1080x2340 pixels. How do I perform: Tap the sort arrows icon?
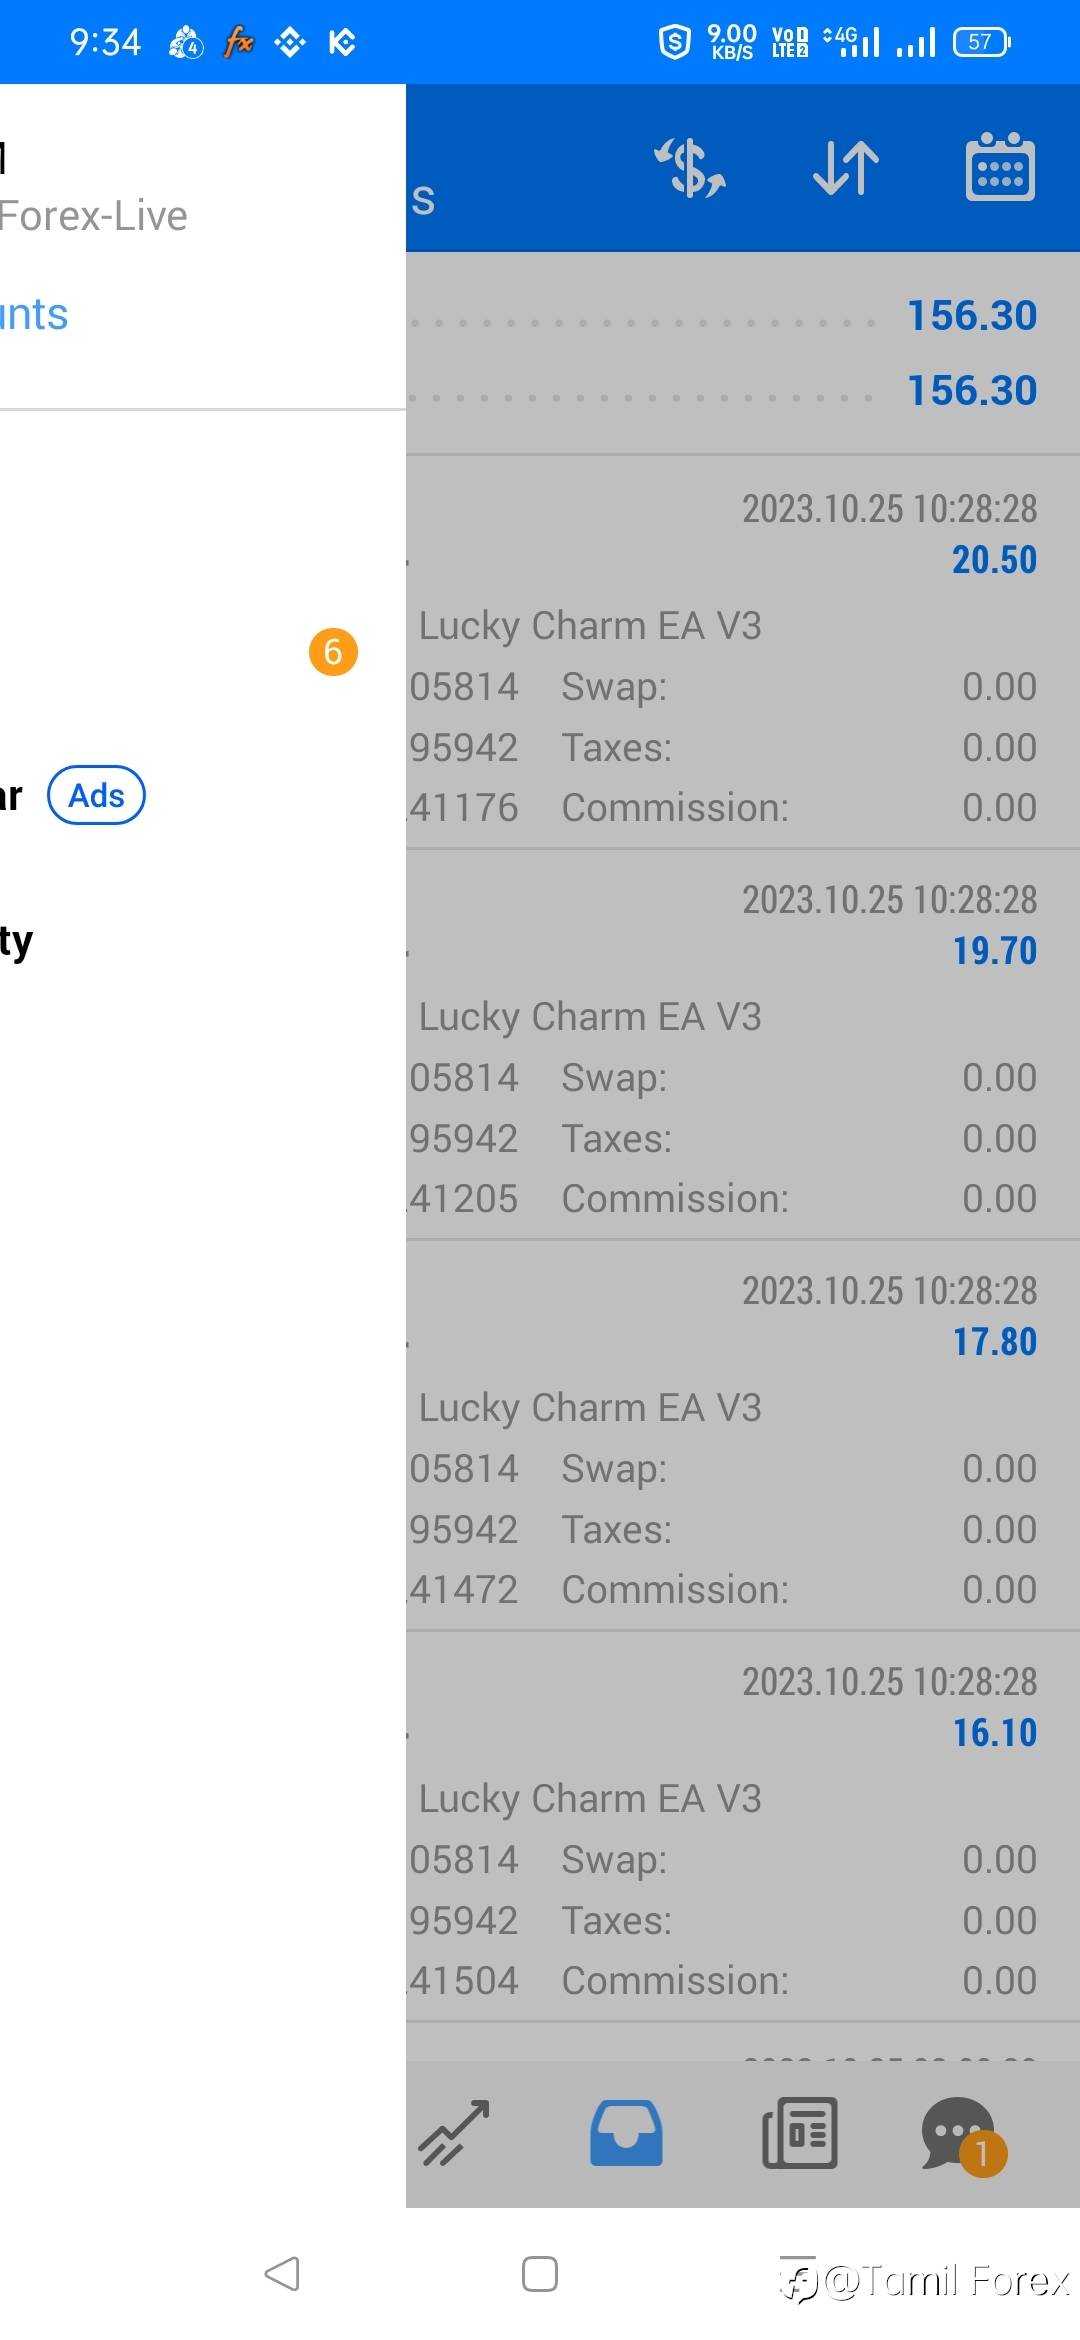point(846,167)
